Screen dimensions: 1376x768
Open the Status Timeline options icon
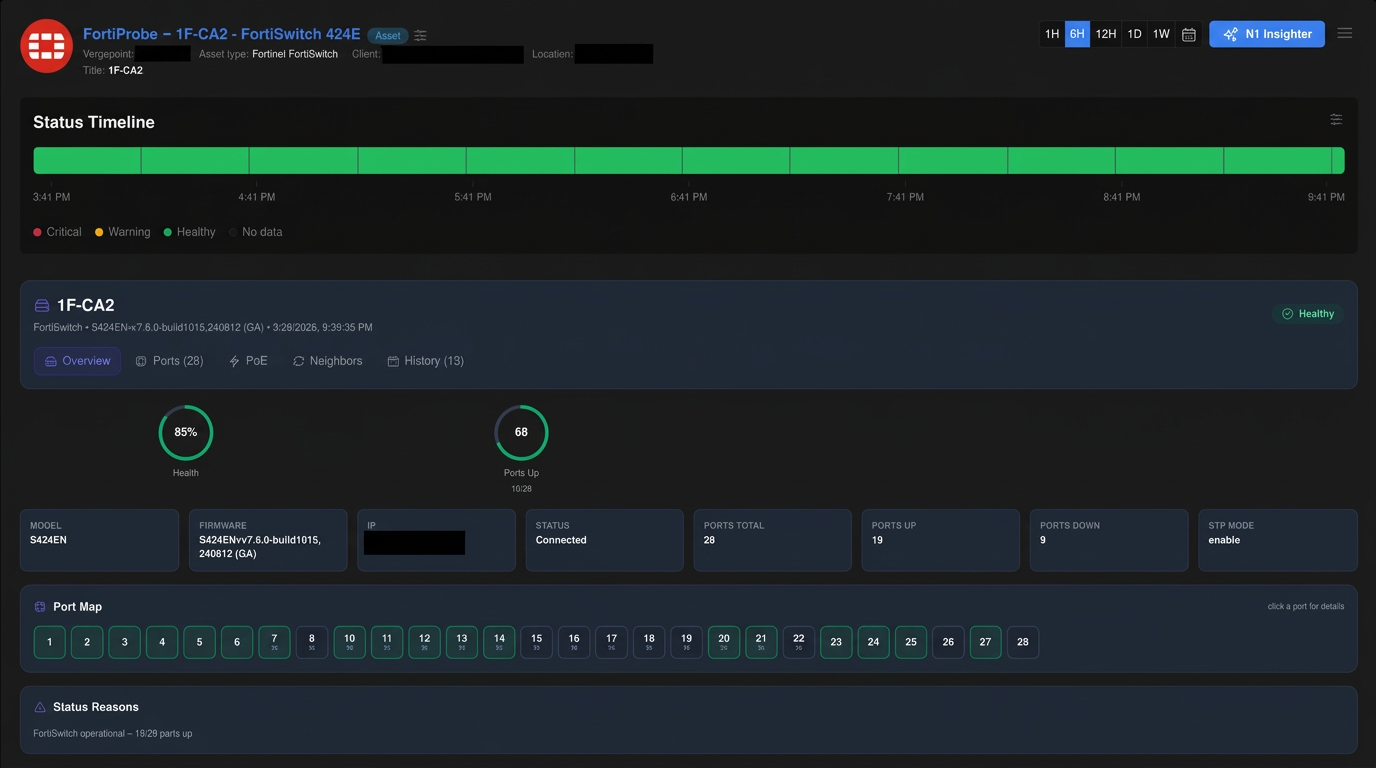[x=1336, y=119]
